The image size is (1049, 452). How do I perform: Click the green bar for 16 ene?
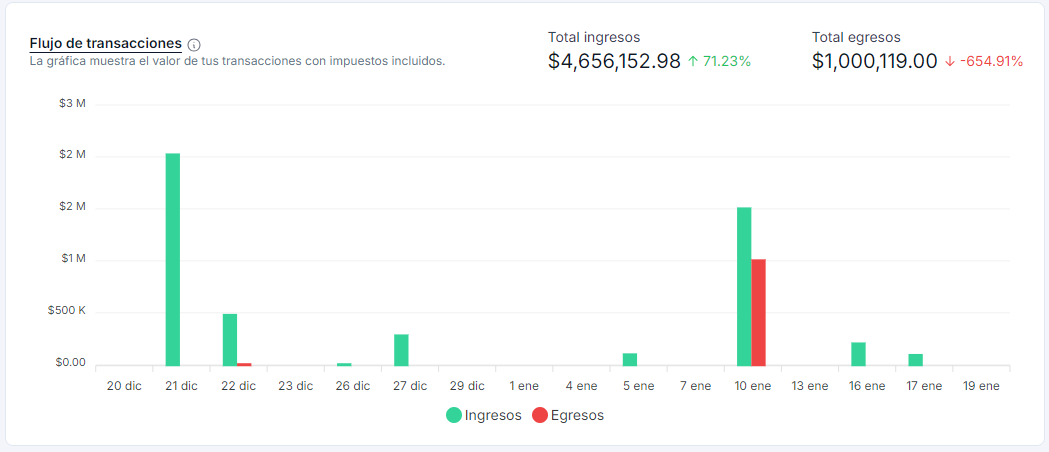point(858,354)
